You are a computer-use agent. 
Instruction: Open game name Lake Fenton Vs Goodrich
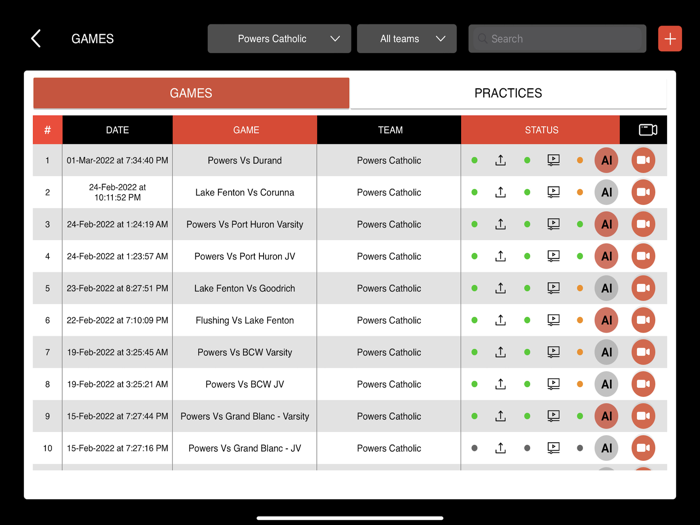245,288
